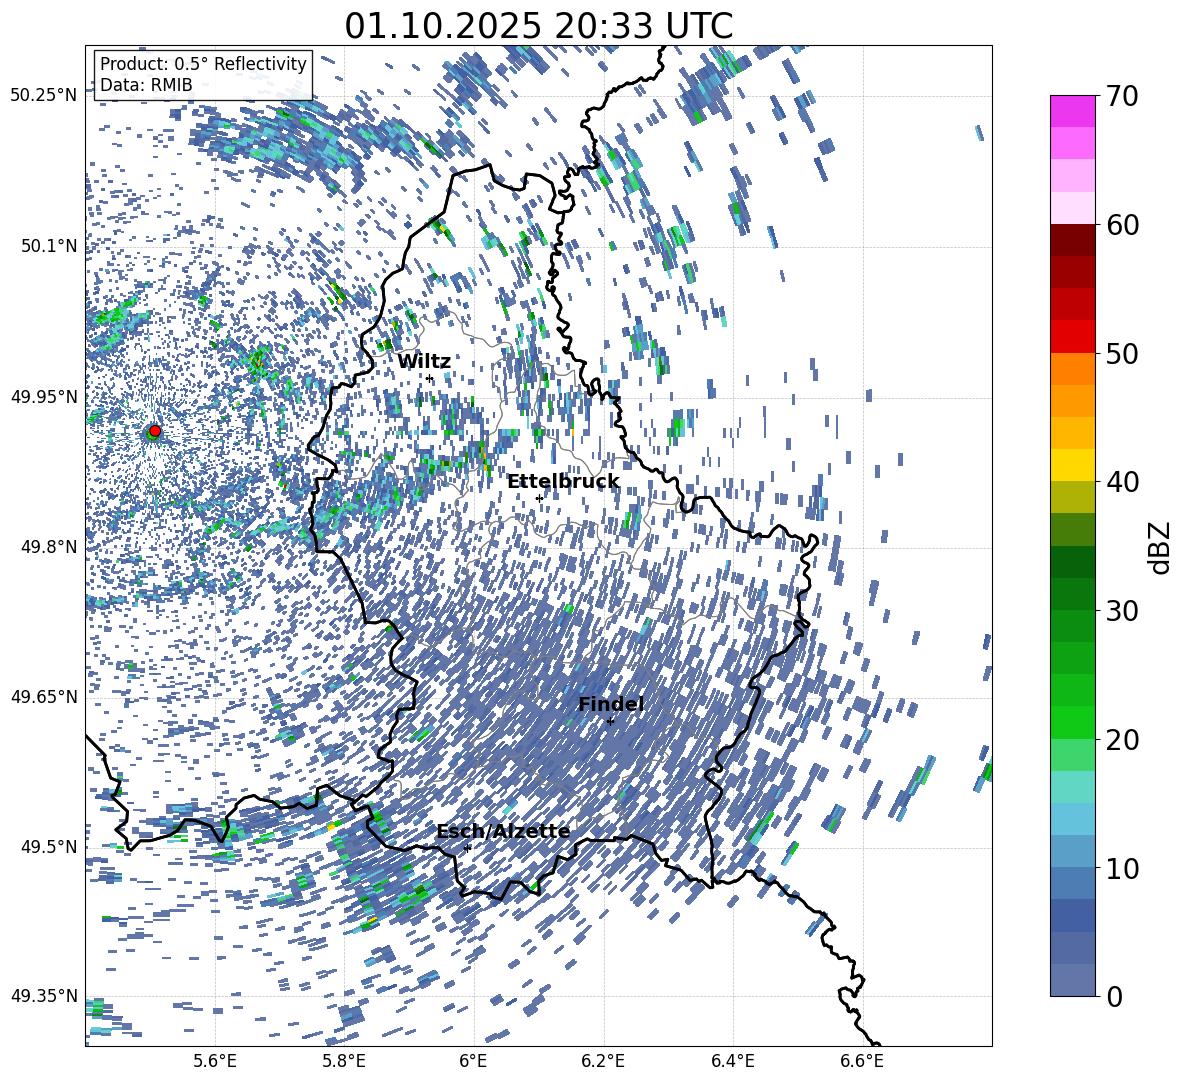Click the 0 colorbar tick label
Screen dimensions: 1184x1081
(1115, 996)
